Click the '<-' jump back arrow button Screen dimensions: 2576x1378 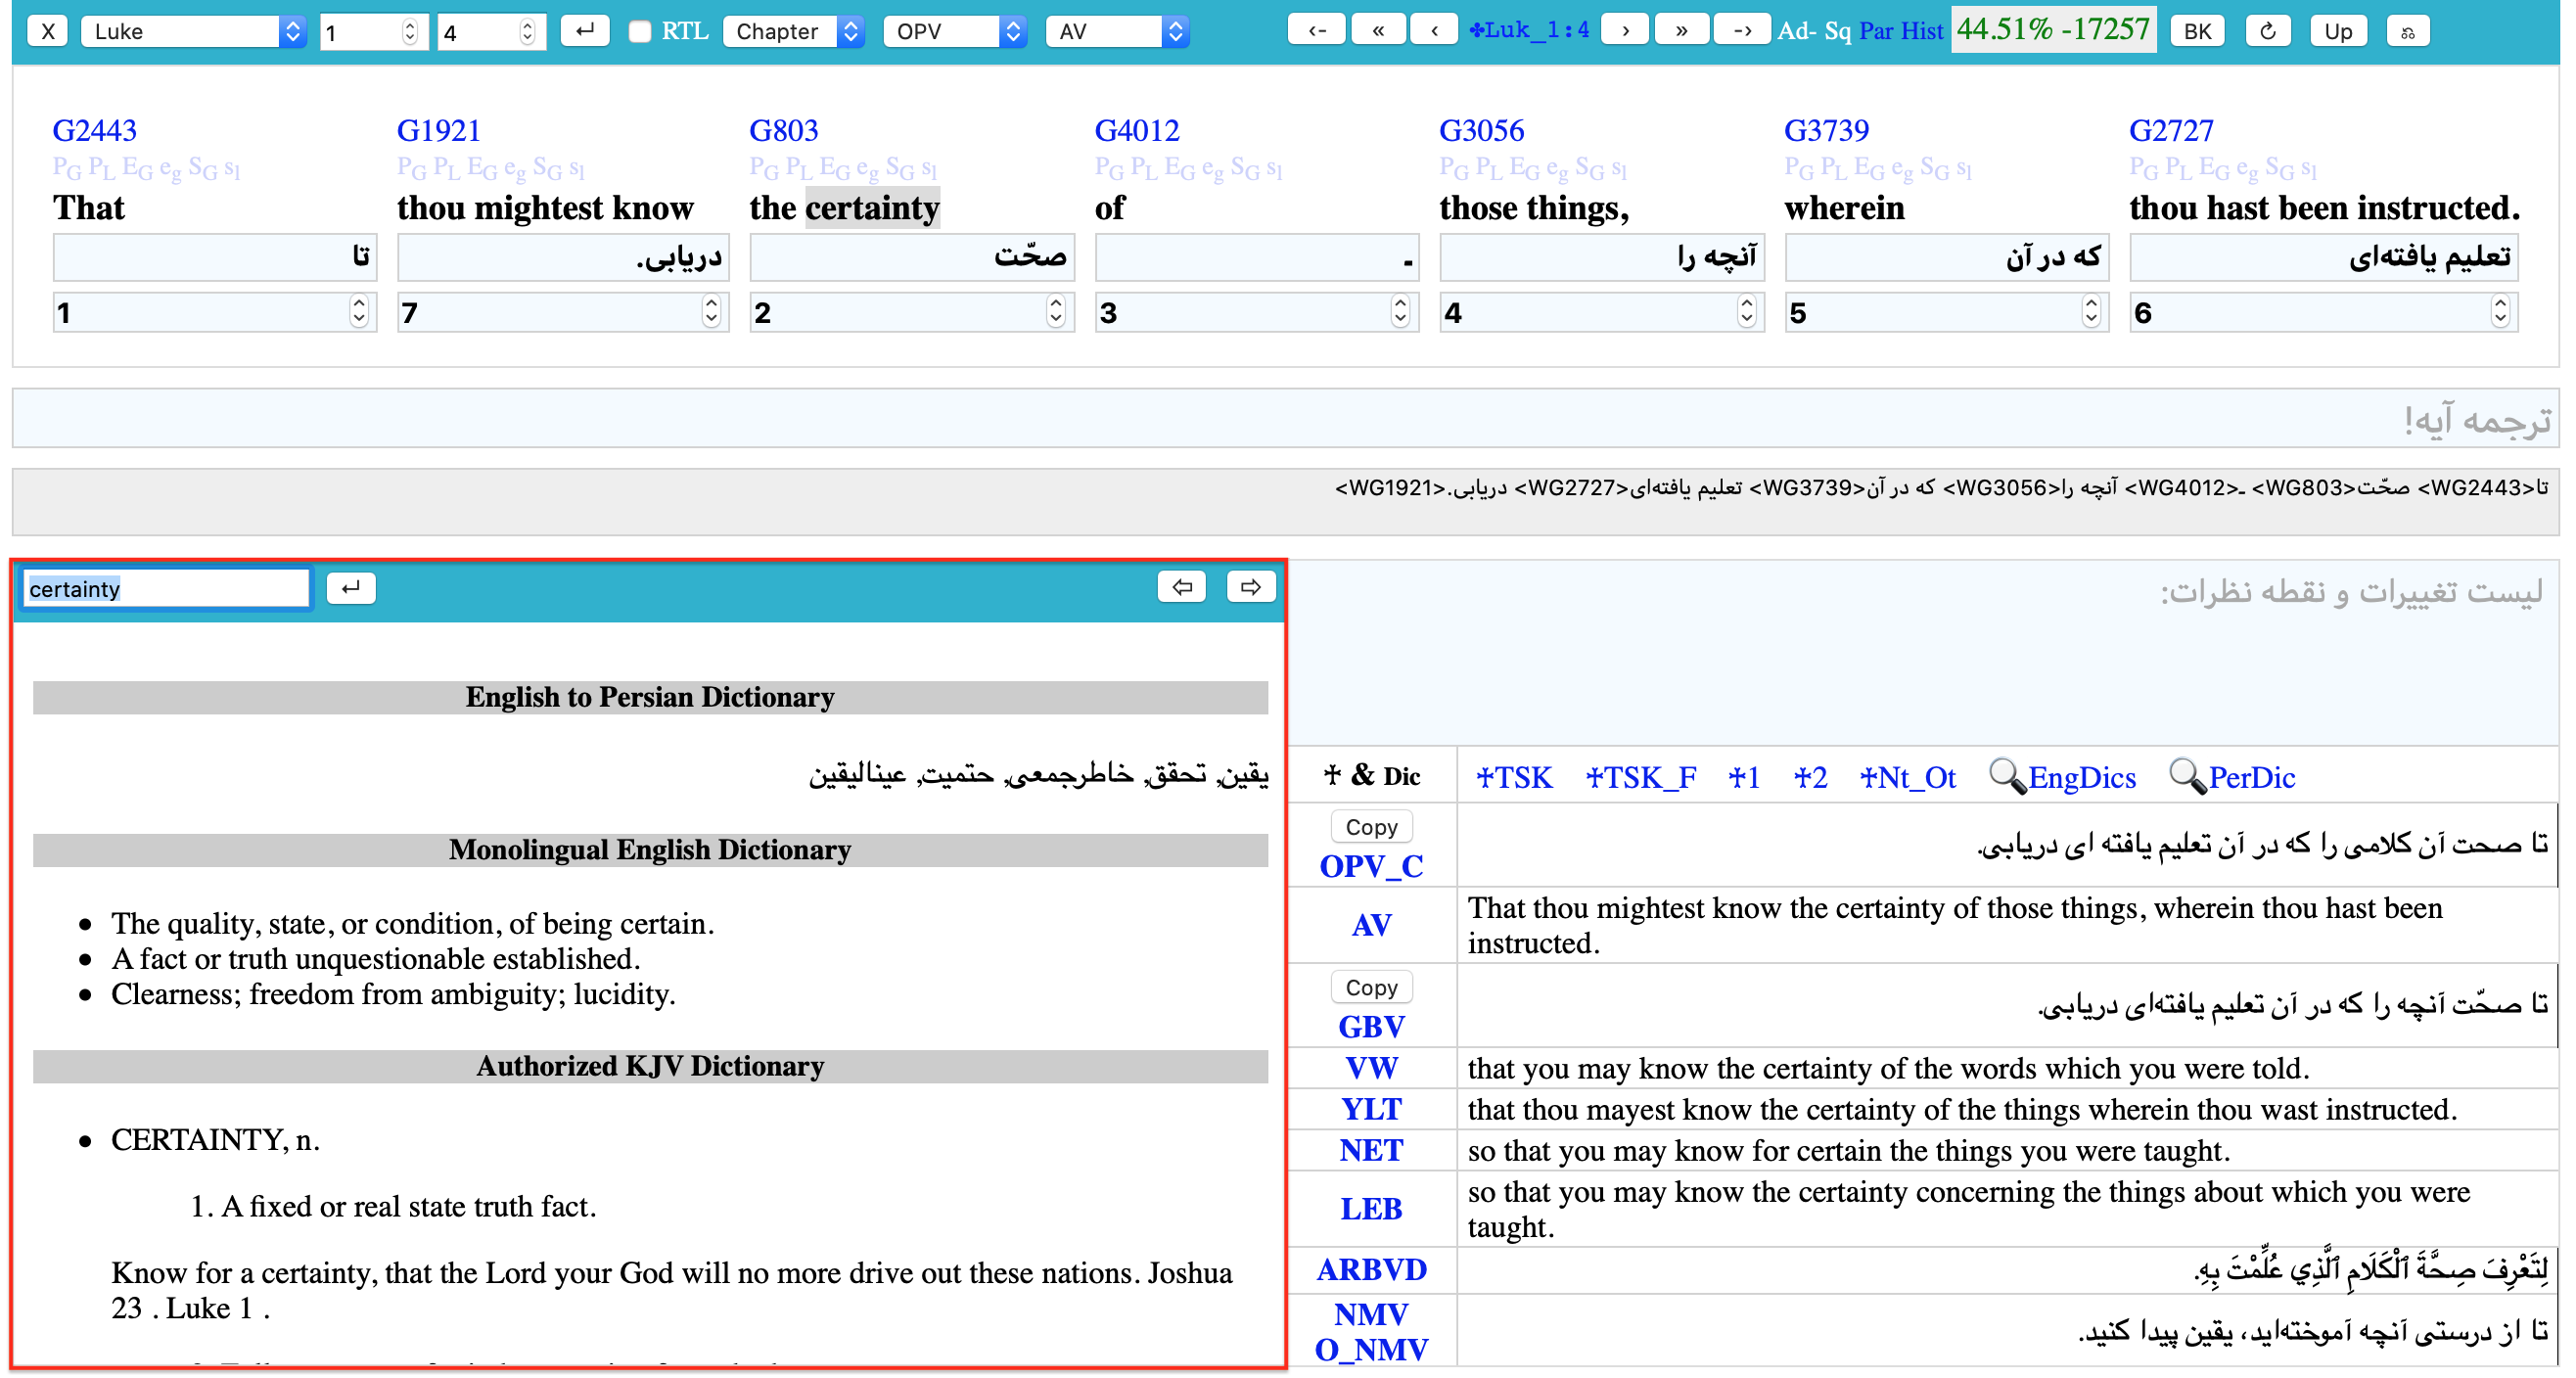1316,30
